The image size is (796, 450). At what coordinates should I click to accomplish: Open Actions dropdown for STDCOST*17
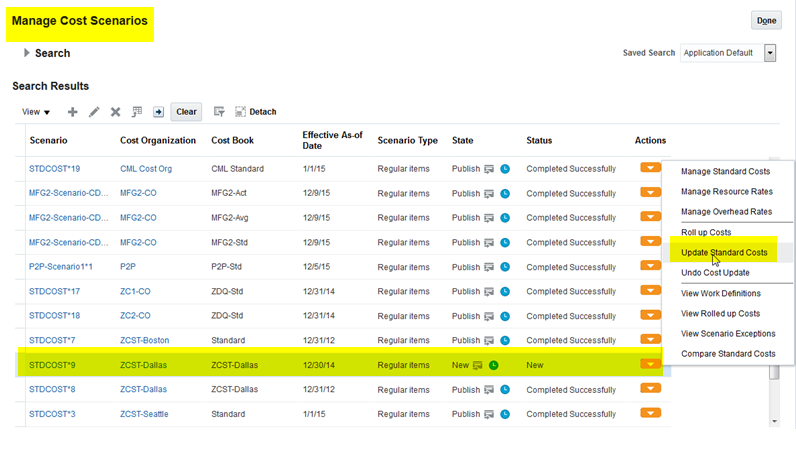click(x=650, y=290)
